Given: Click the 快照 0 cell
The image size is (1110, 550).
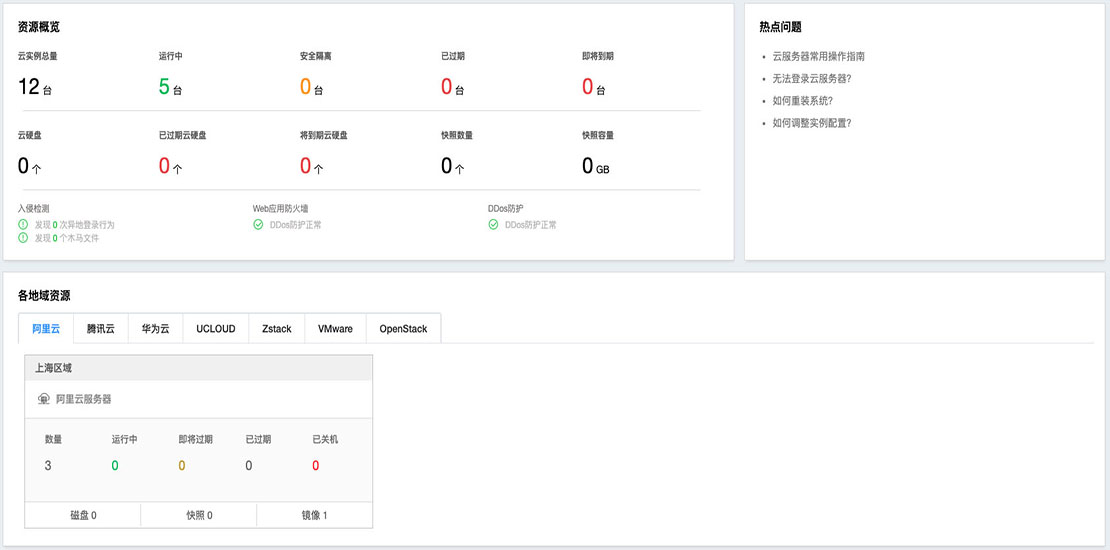Looking at the screenshot, I should [199, 515].
